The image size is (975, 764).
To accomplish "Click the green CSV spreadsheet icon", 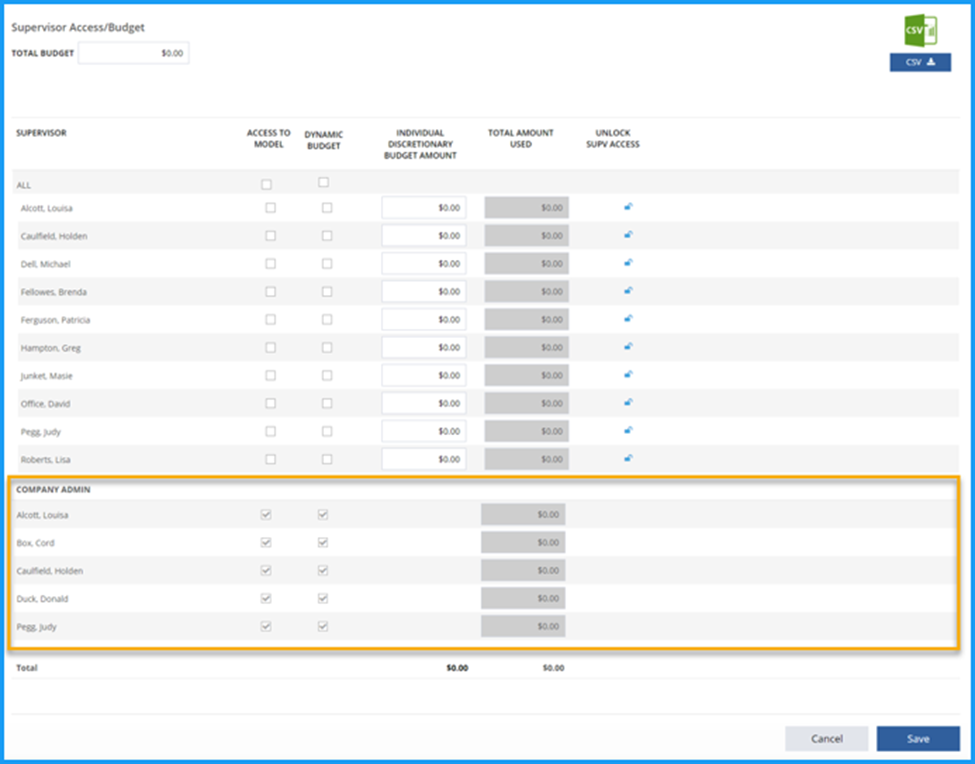I will pos(920,30).
